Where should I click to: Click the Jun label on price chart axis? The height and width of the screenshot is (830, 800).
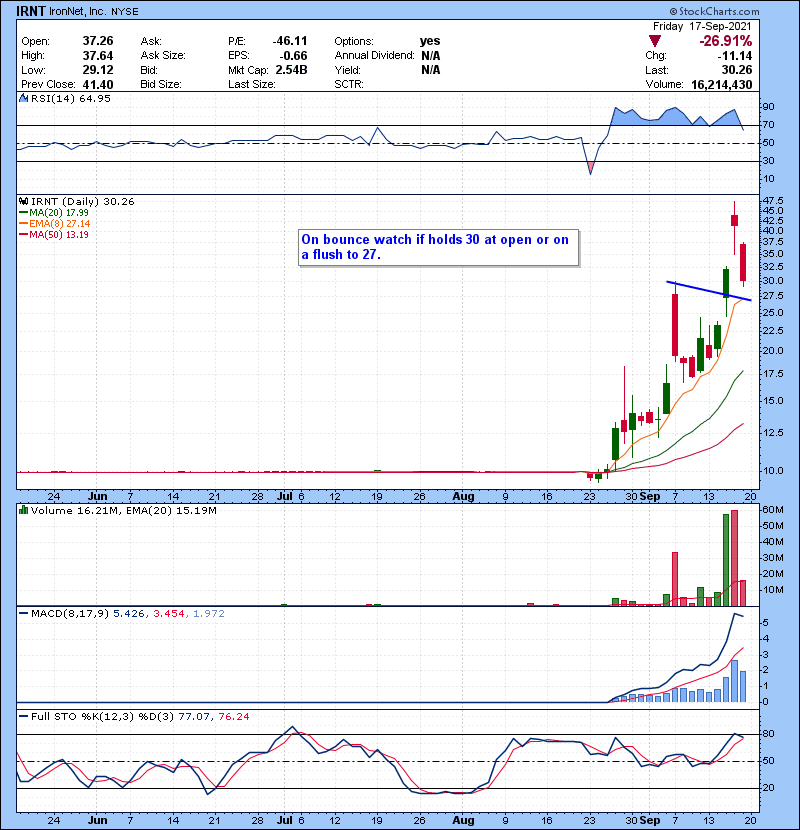[97, 497]
